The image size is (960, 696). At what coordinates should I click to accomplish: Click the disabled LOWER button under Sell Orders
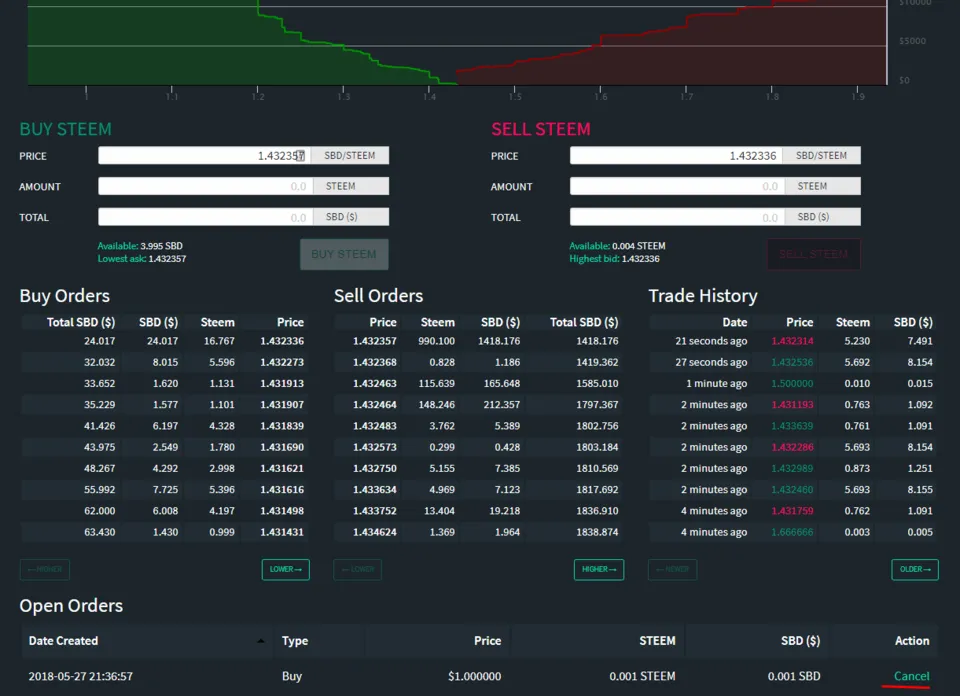358,569
